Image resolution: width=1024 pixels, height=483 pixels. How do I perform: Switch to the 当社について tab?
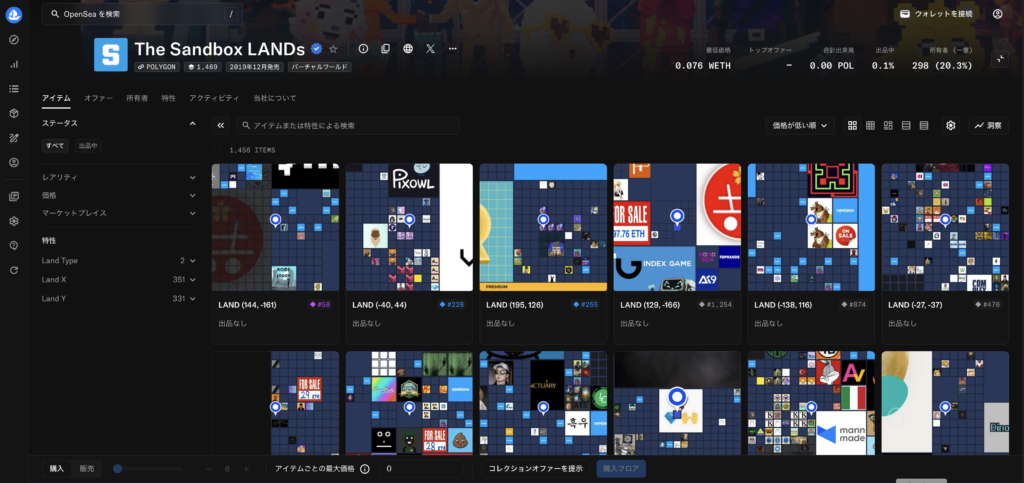275,98
